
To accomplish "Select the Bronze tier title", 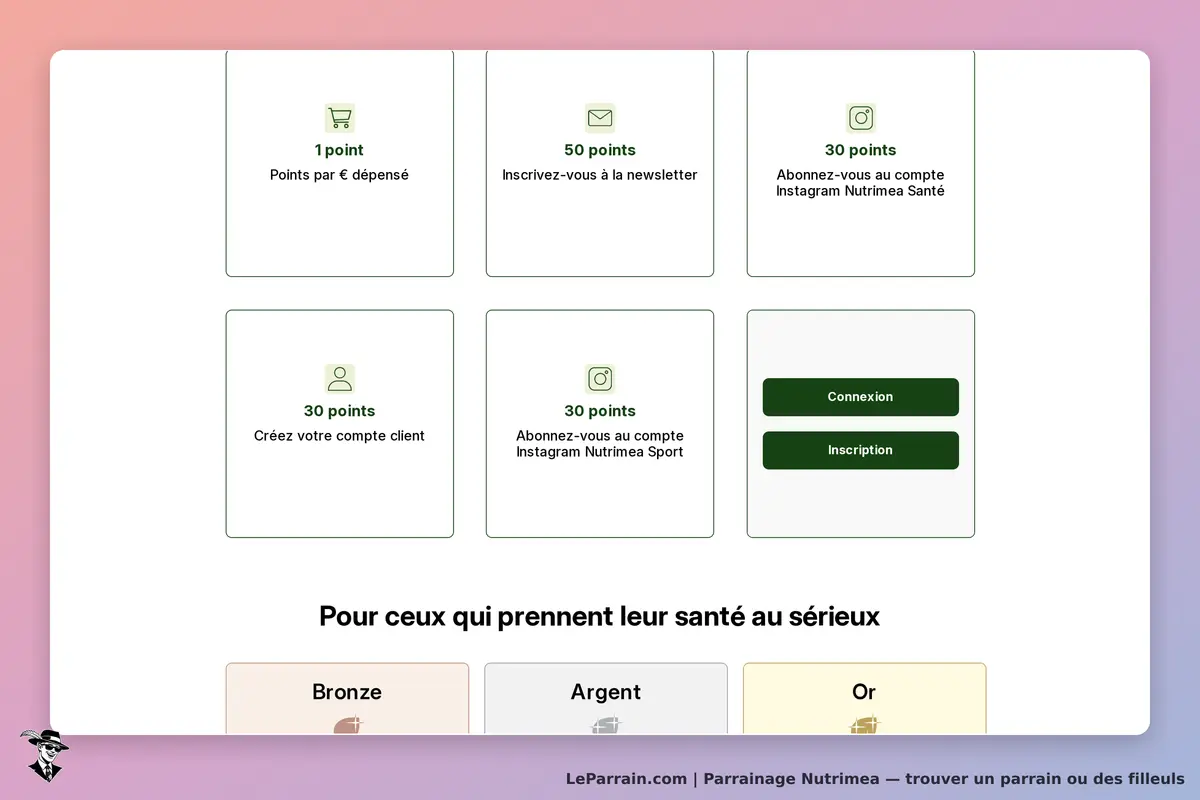I will pos(347,692).
